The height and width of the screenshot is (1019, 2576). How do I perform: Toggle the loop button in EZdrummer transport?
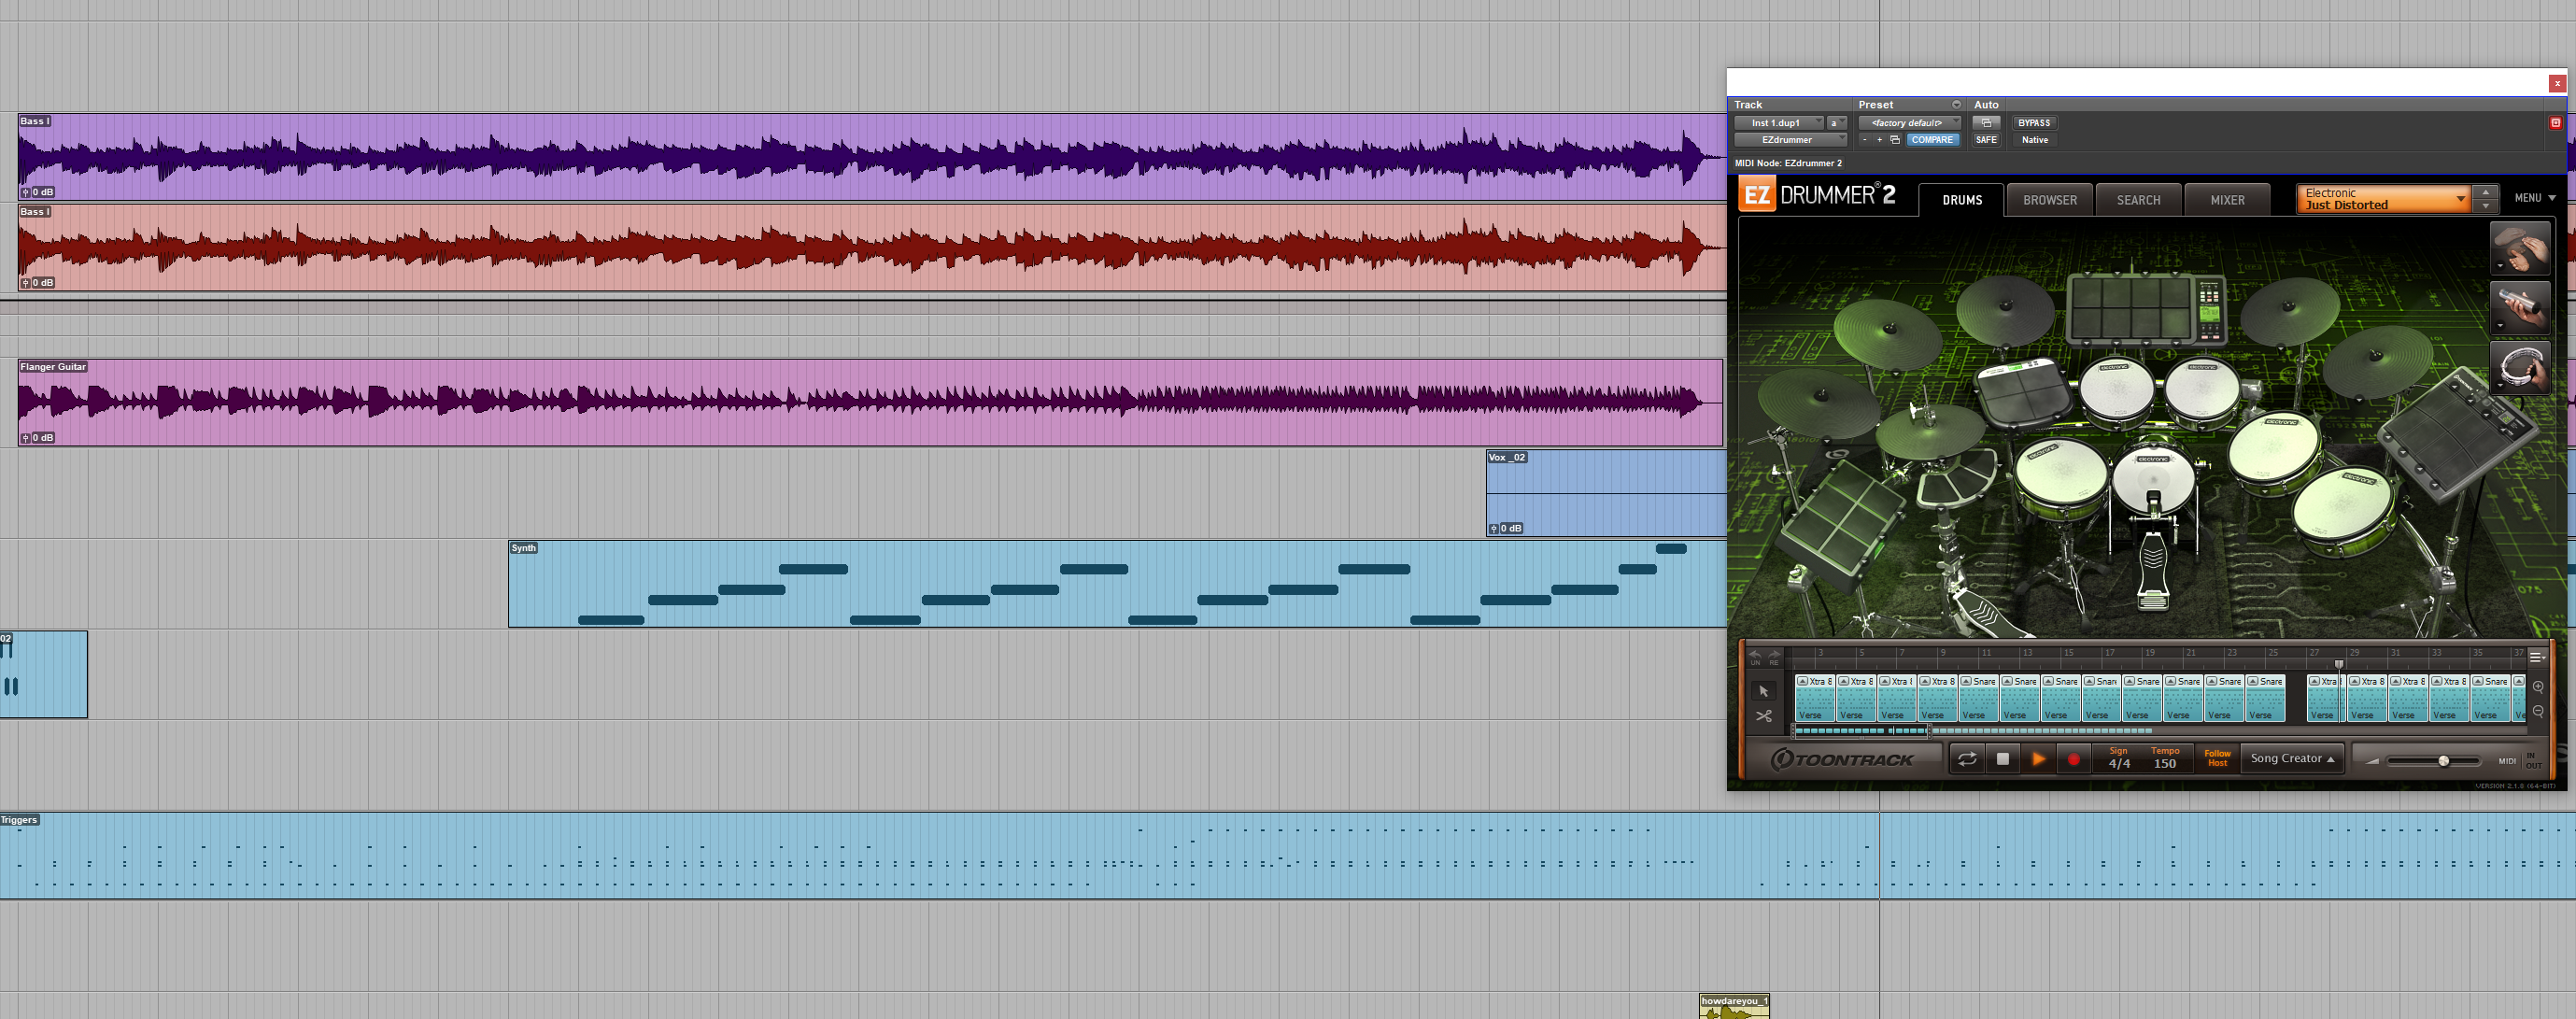[1966, 759]
